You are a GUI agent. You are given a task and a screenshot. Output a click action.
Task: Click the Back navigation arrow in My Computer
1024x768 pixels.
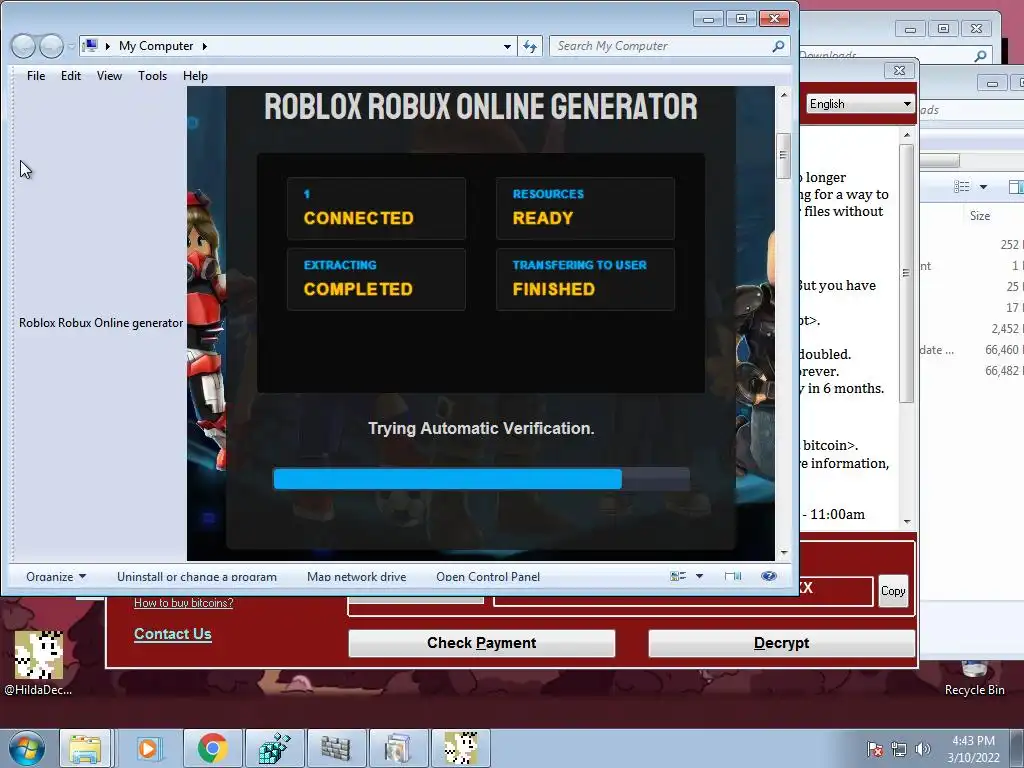pyautogui.click(x=24, y=46)
